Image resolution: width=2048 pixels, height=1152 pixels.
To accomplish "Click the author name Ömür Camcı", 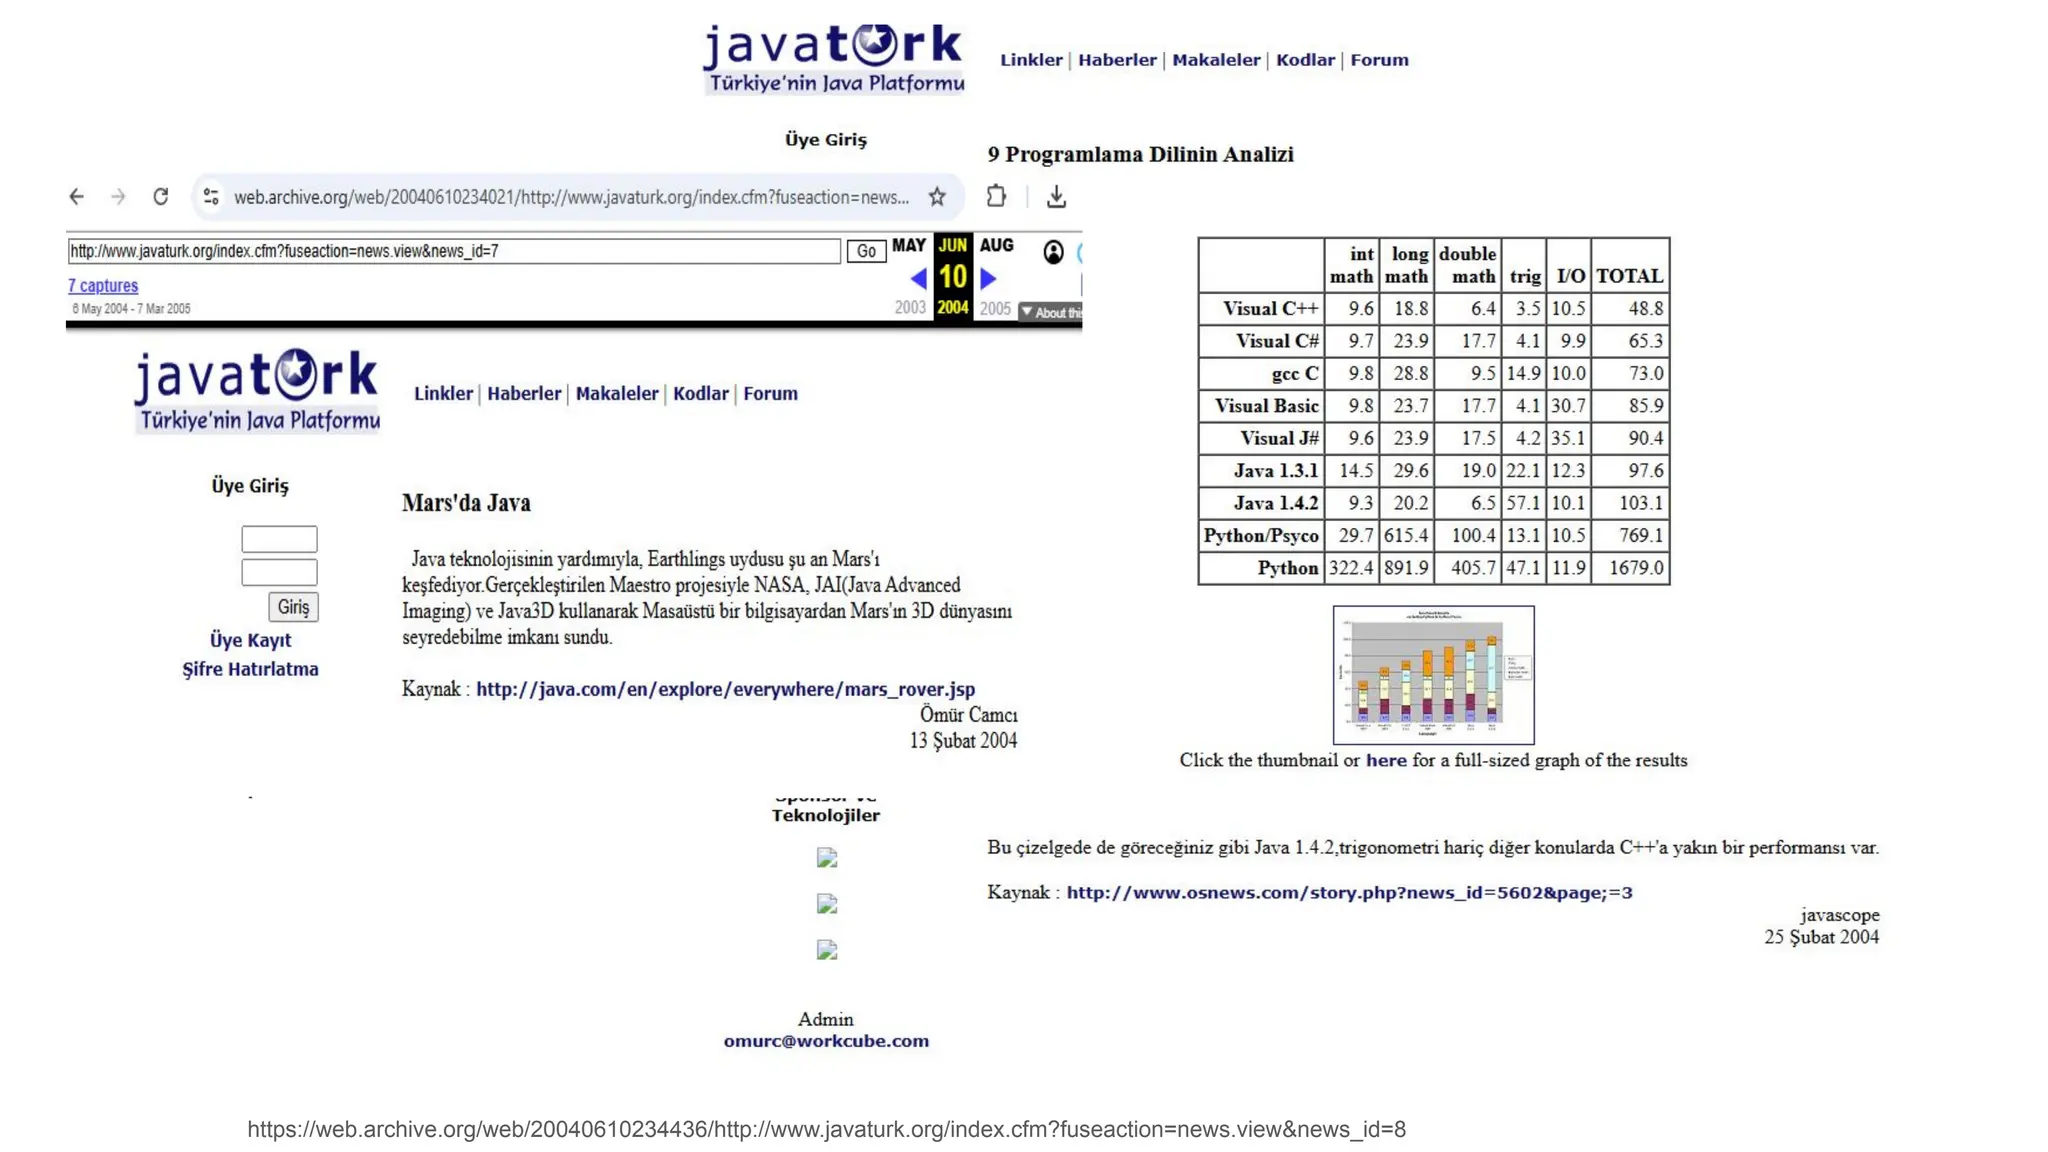I will [968, 715].
